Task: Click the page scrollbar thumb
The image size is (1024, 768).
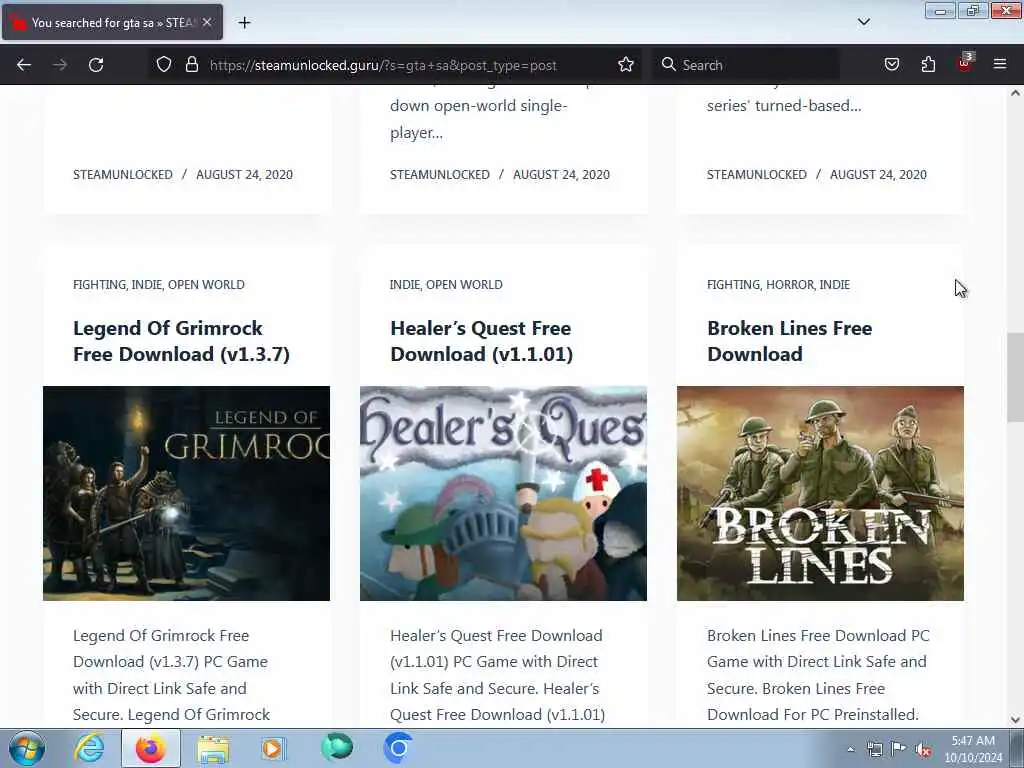Action: coord(1015,377)
